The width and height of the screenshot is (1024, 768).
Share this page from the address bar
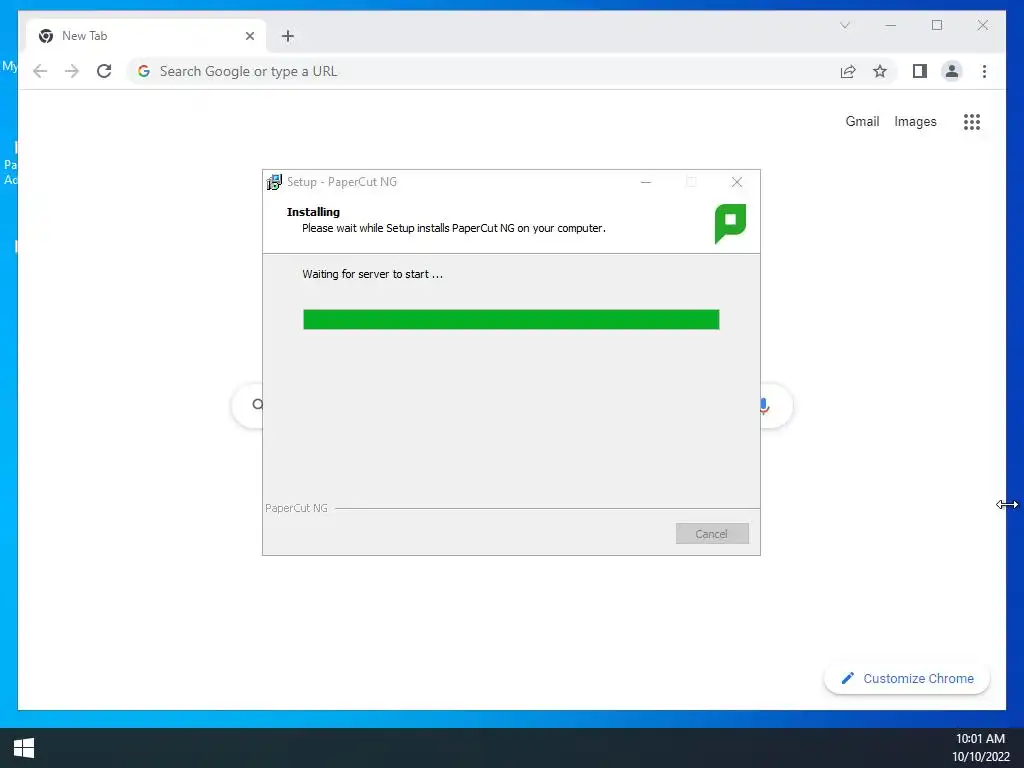[x=848, y=71]
